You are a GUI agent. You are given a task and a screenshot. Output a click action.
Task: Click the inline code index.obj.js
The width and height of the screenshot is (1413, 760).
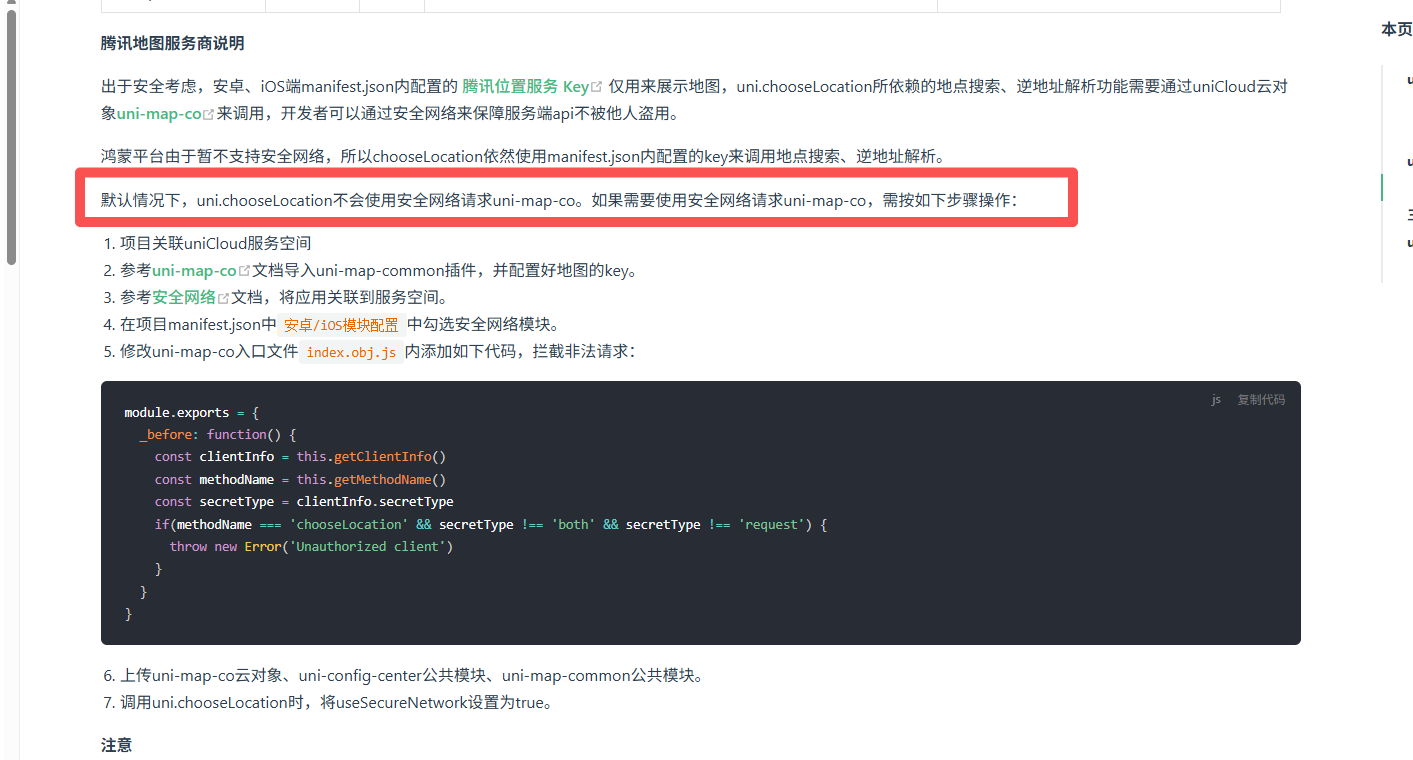tap(351, 352)
